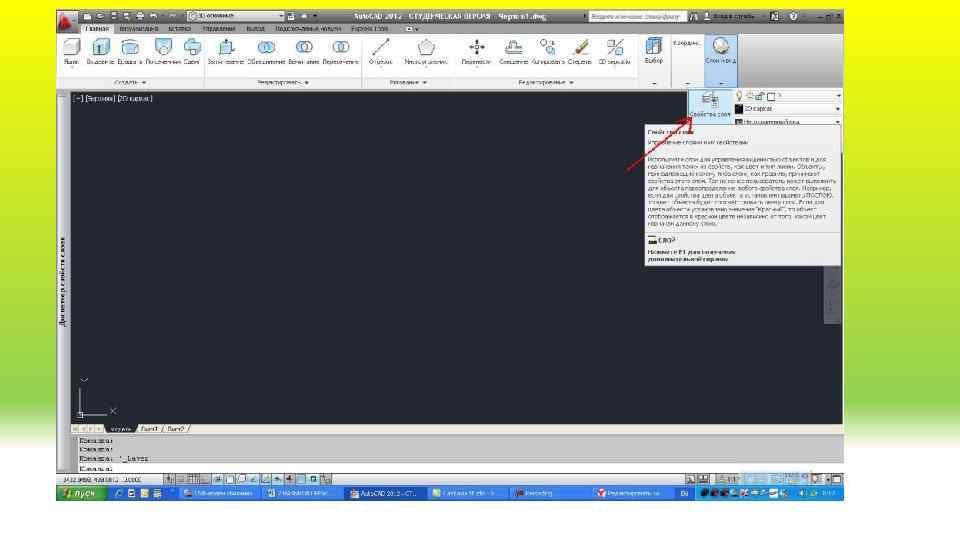
Task: Select the Offset (Смещение) tool
Action: click(513, 51)
